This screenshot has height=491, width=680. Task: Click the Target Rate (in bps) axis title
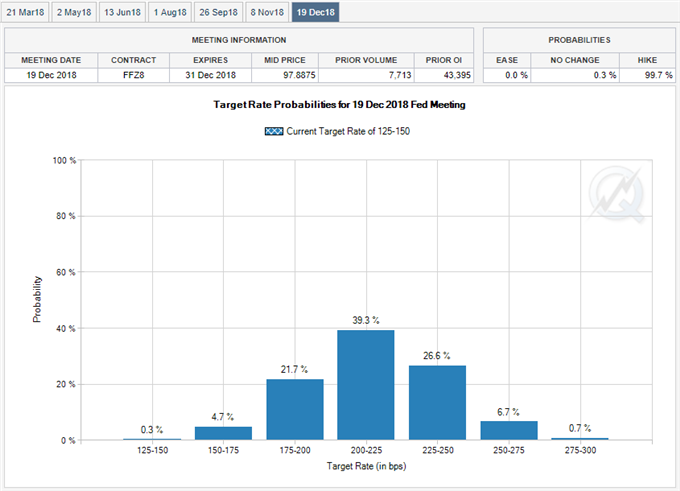click(x=366, y=466)
